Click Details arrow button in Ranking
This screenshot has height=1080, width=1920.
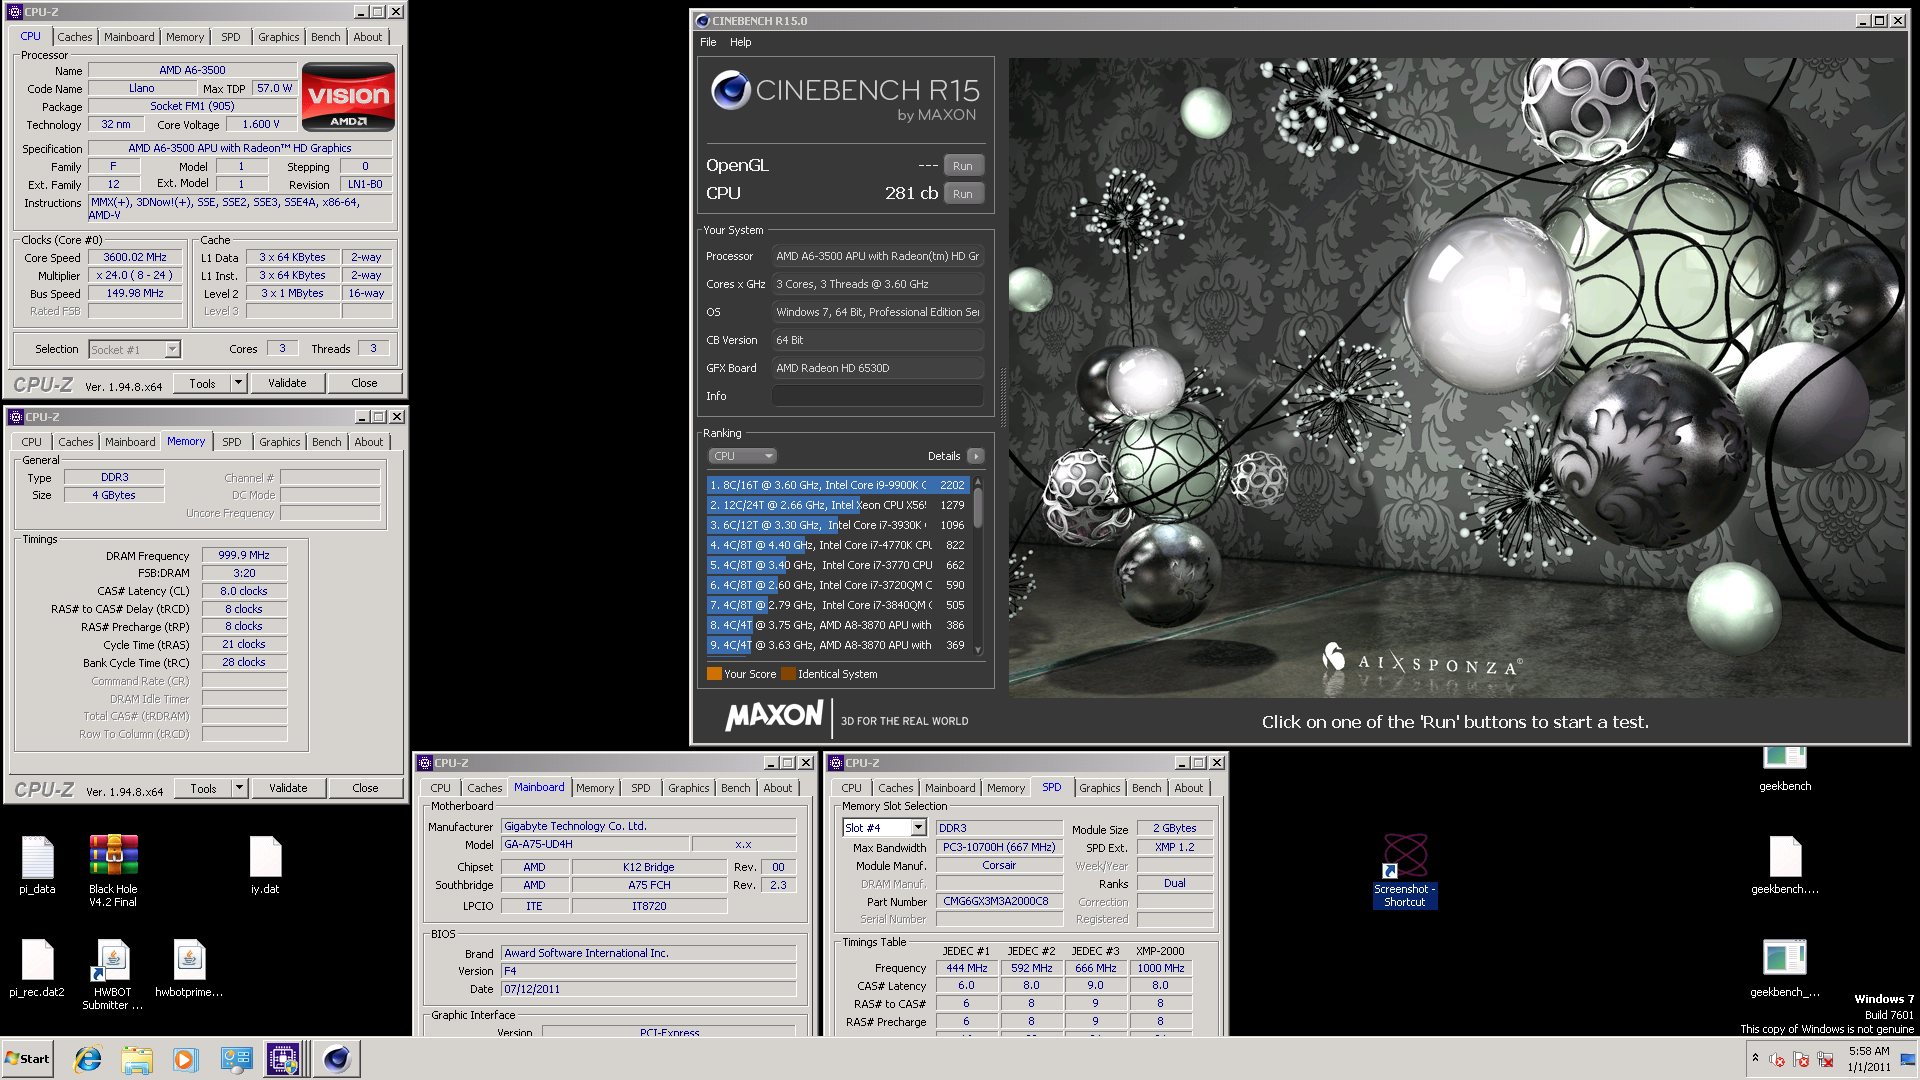(976, 456)
